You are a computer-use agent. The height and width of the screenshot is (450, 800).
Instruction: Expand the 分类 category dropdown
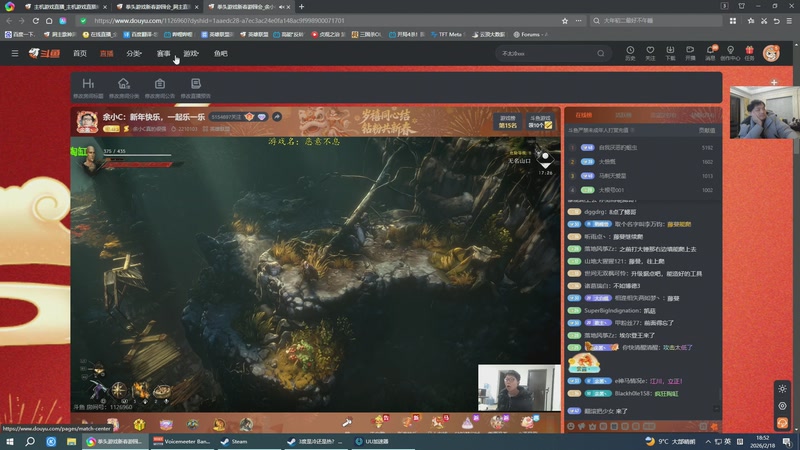[x=134, y=53]
